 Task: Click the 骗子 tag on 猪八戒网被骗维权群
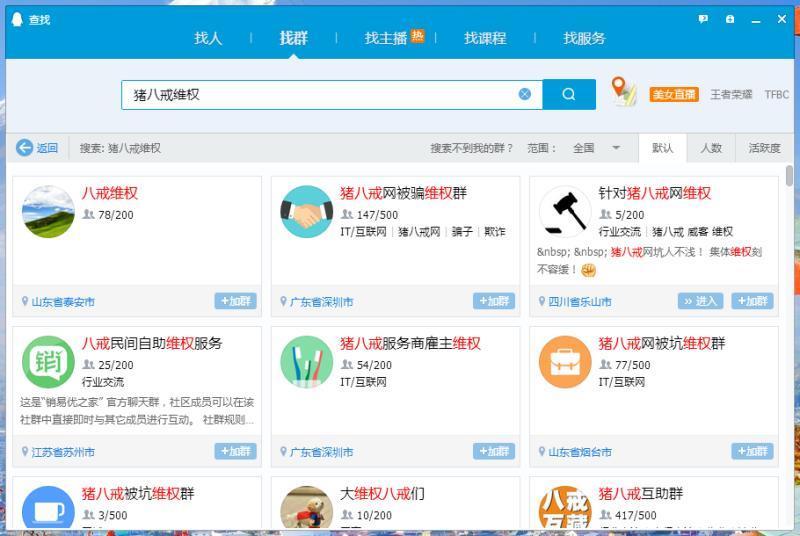[462, 232]
